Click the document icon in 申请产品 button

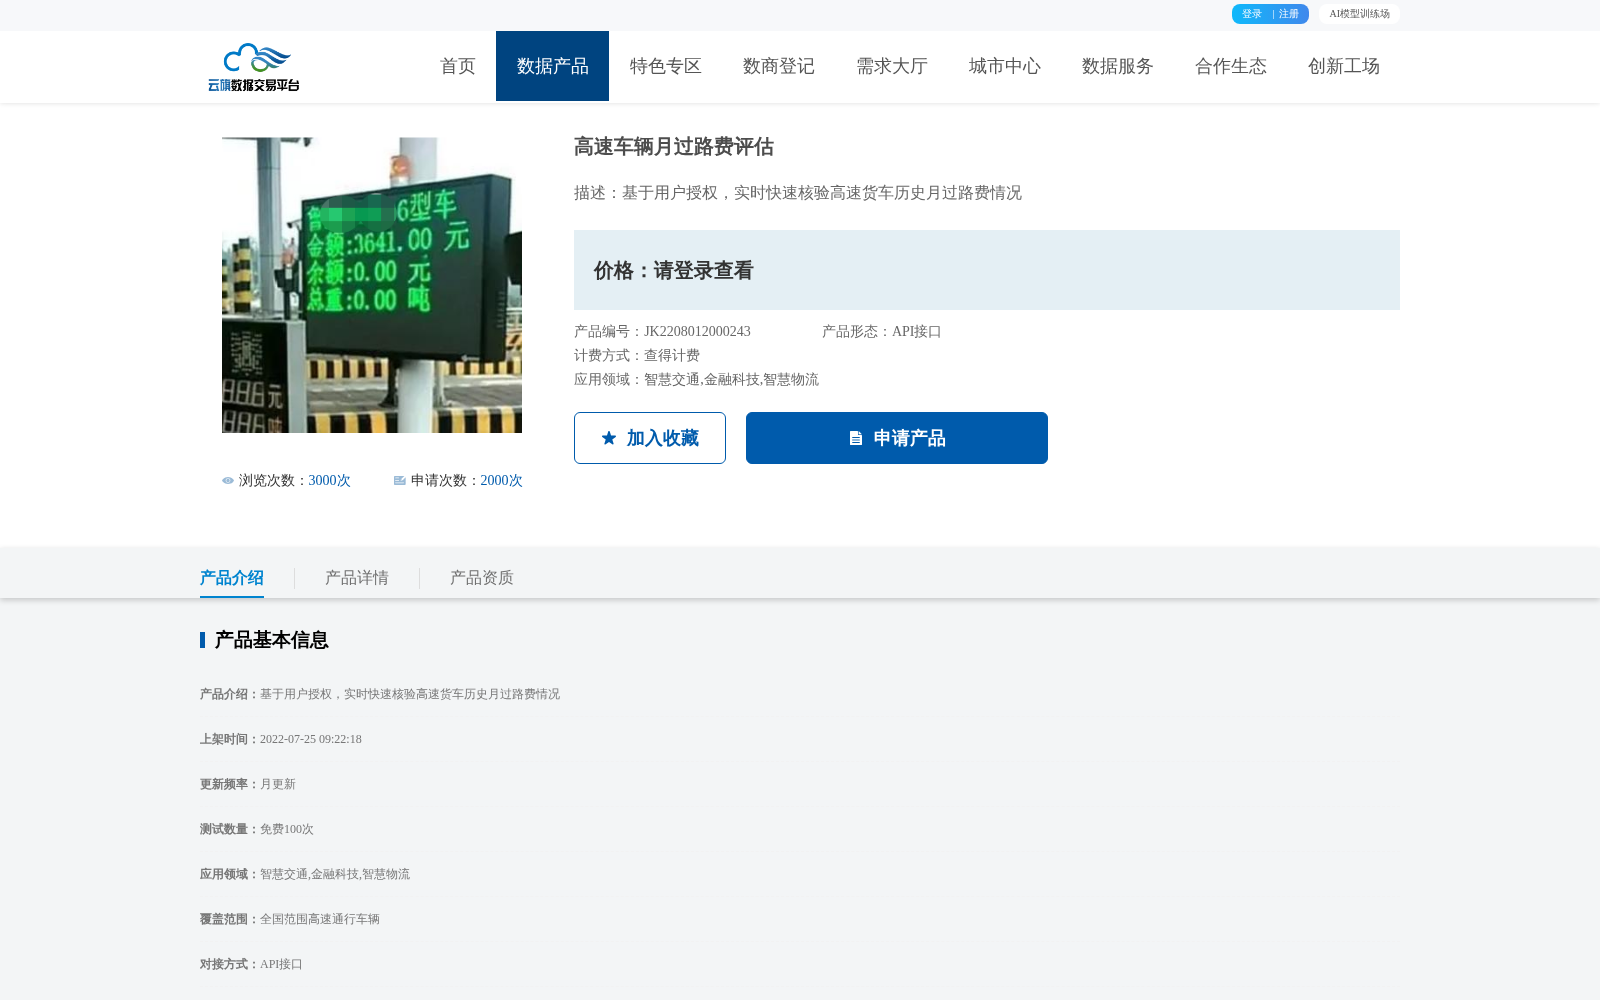point(856,438)
